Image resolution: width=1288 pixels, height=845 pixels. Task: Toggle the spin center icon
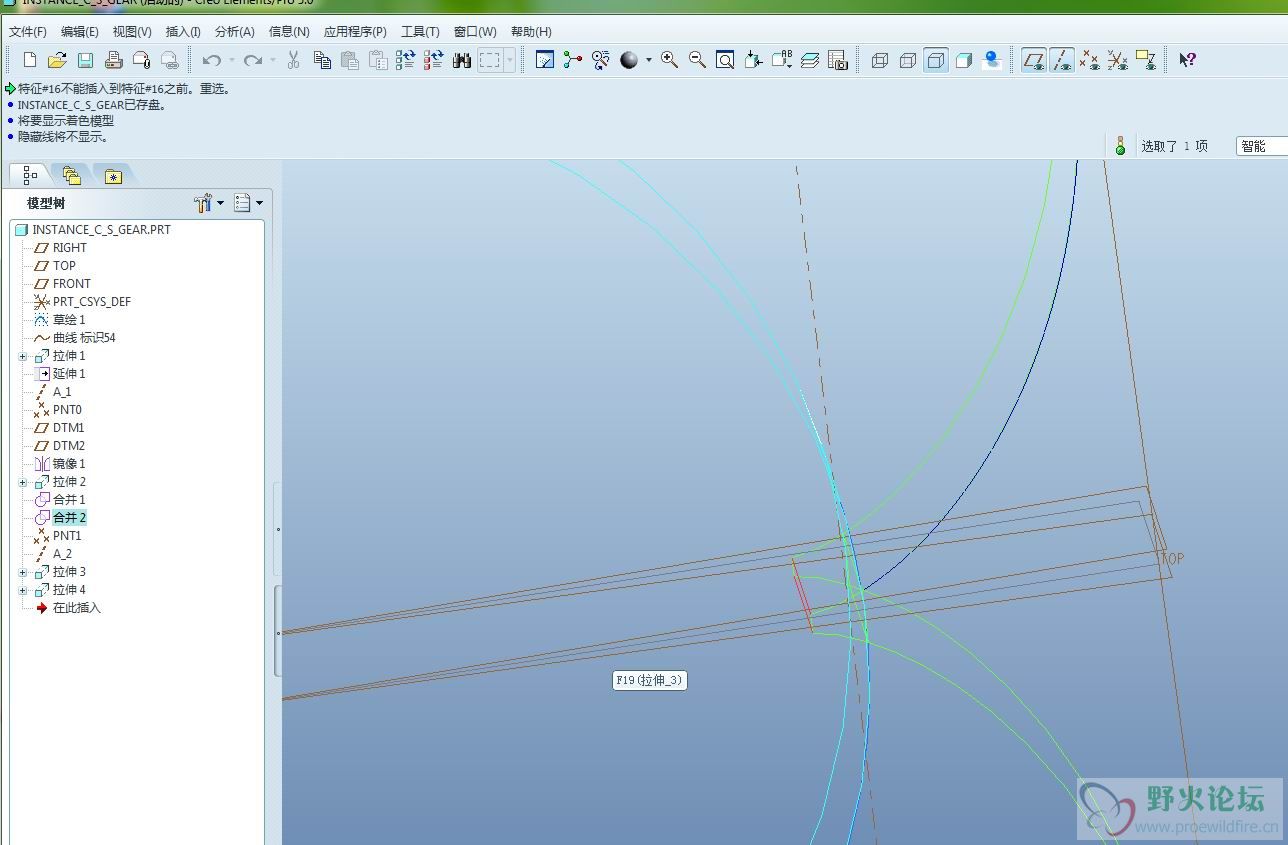[x=572, y=60]
